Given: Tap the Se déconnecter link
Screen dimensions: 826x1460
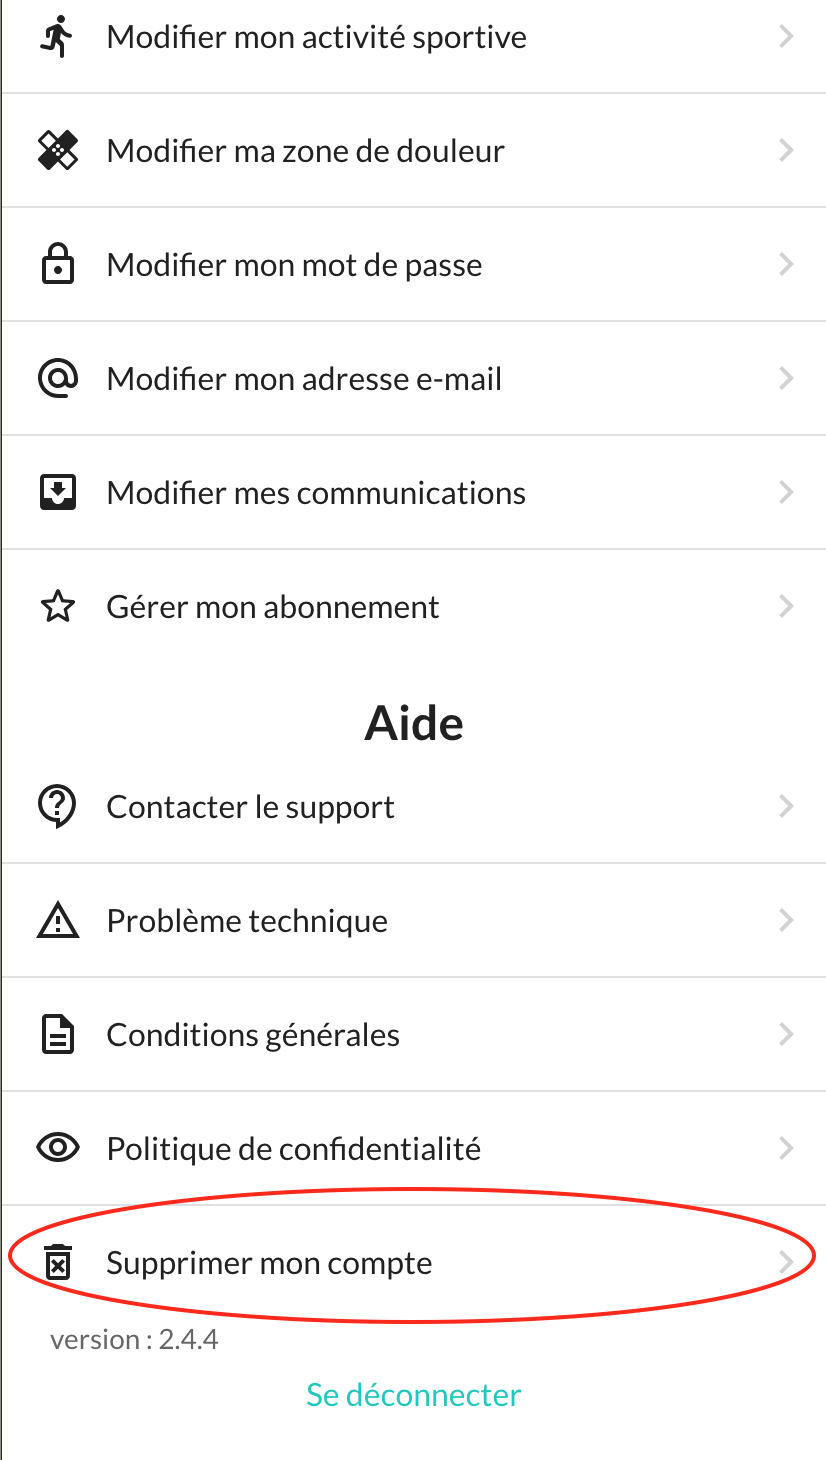Looking at the screenshot, I should [414, 1395].
